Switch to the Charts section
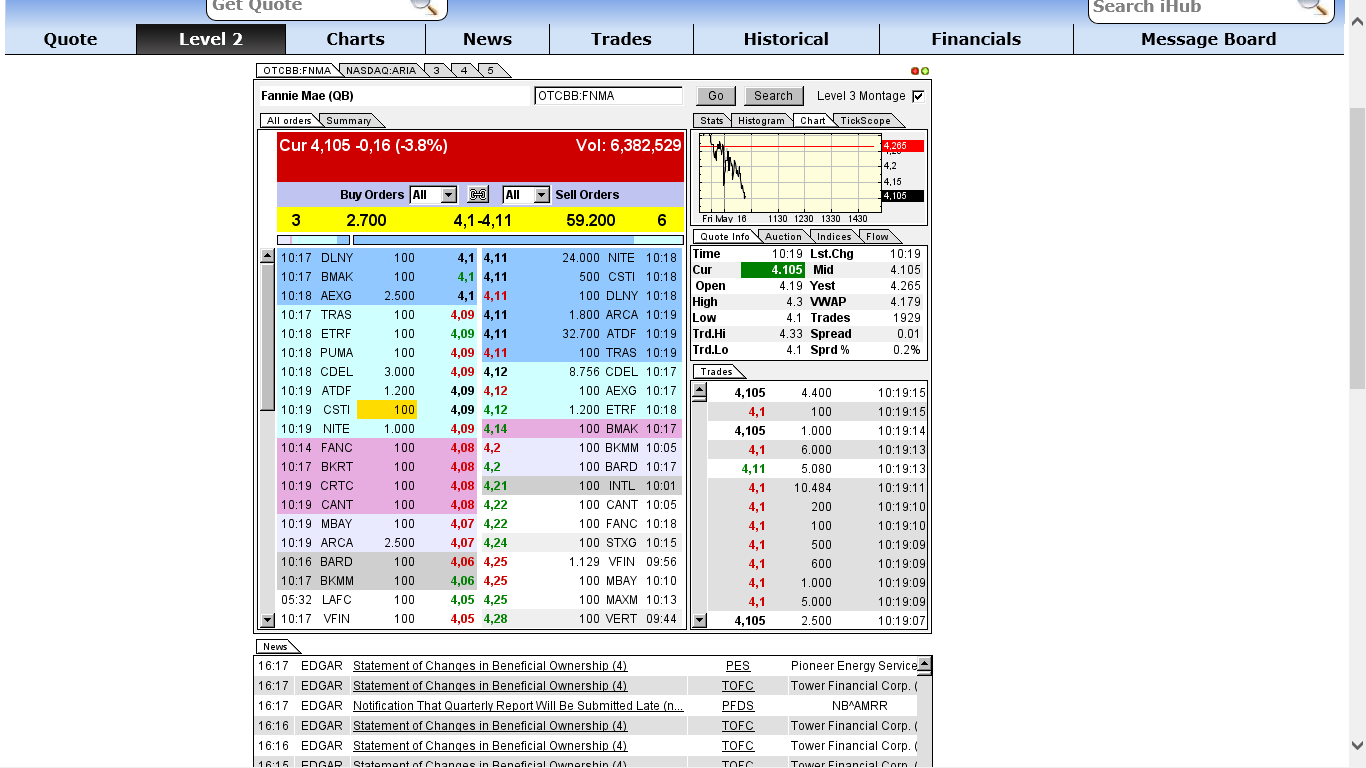1366x768 pixels. coord(355,39)
